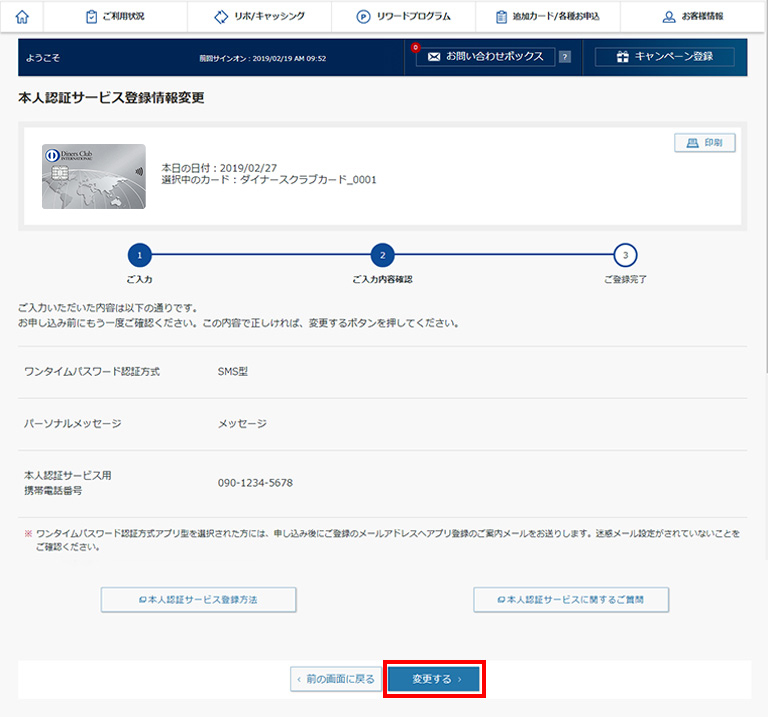This screenshot has height=717, width=768.
Task: Open the お客様情報 menu
Action: (693, 17)
